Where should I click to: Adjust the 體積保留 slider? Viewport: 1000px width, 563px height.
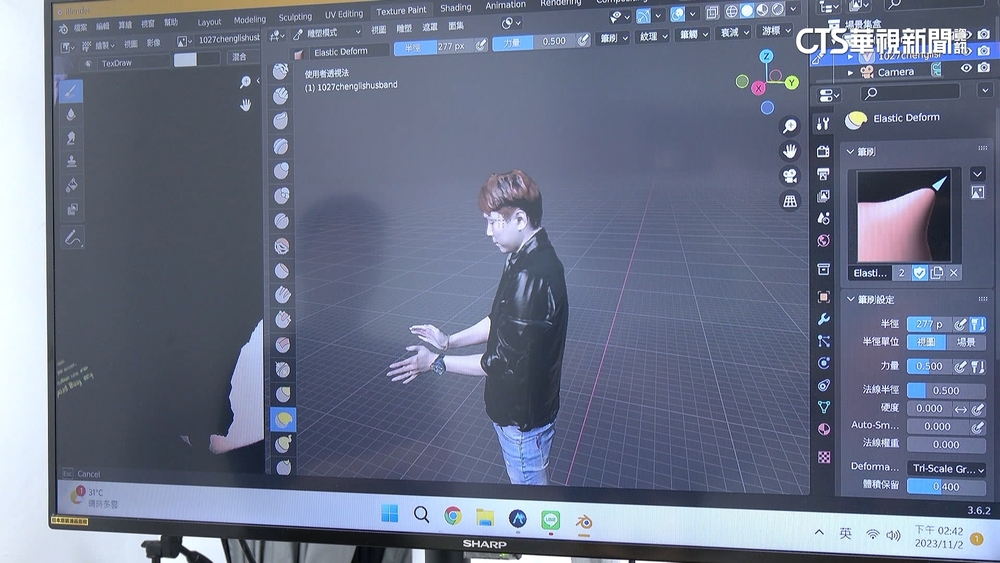pos(946,486)
